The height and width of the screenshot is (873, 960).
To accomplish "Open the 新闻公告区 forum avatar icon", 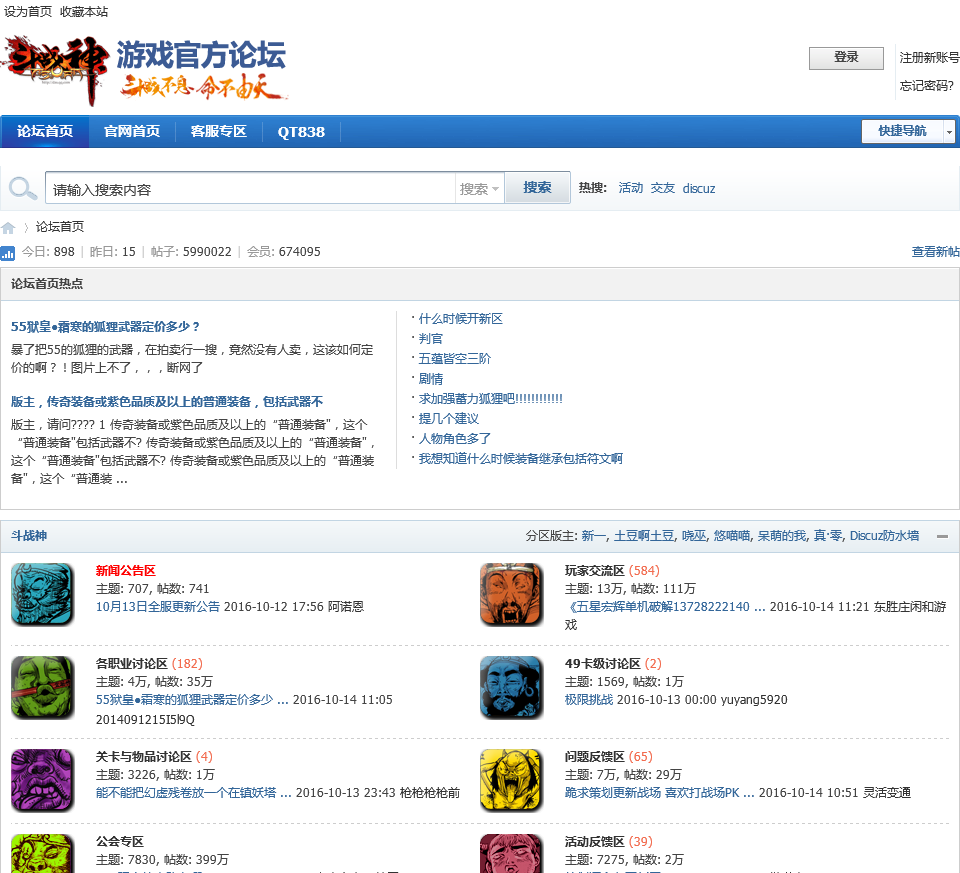I will pos(42,594).
